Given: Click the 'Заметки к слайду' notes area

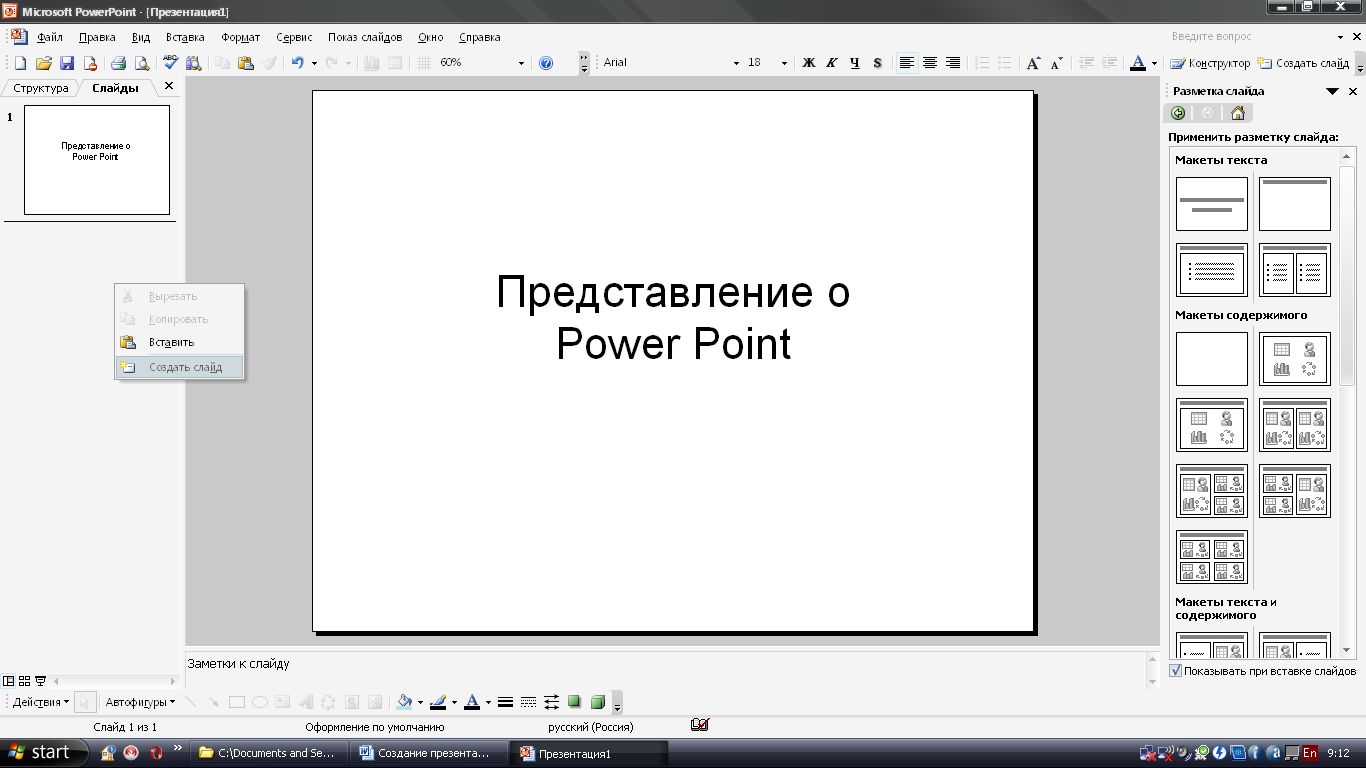Looking at the screenshot, I should coord(665,670).
